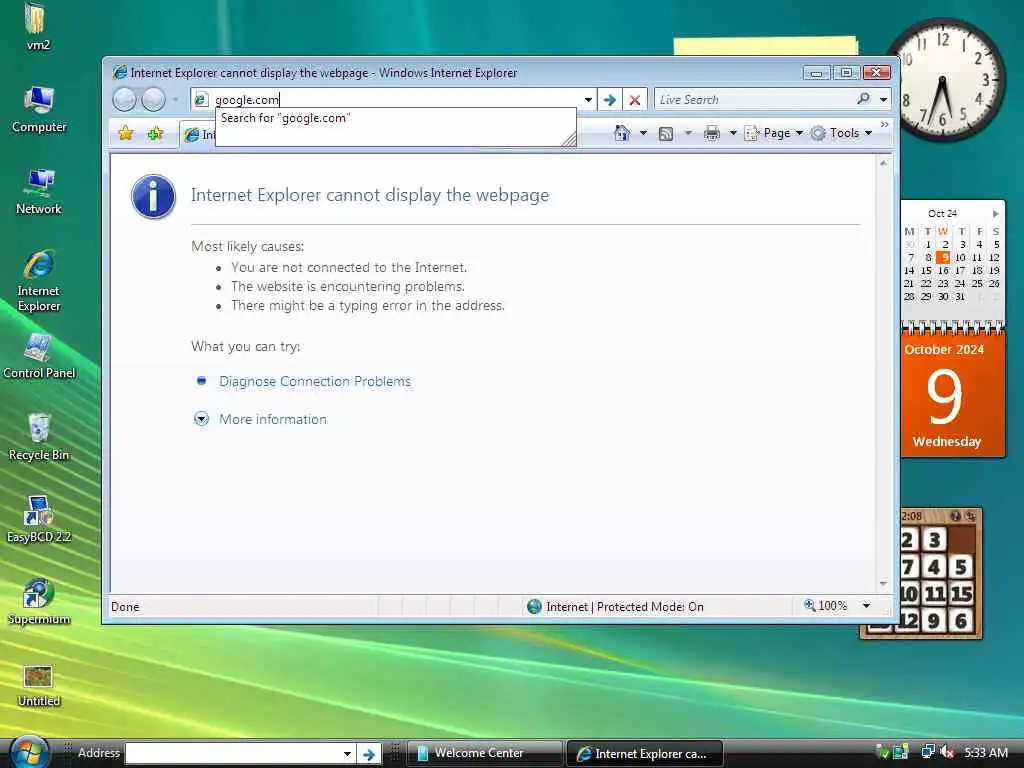Image resolution: width=1024 pixels, height=768 pixels.
Task: Select the Network desktop icon
Action: click(39, 191)
